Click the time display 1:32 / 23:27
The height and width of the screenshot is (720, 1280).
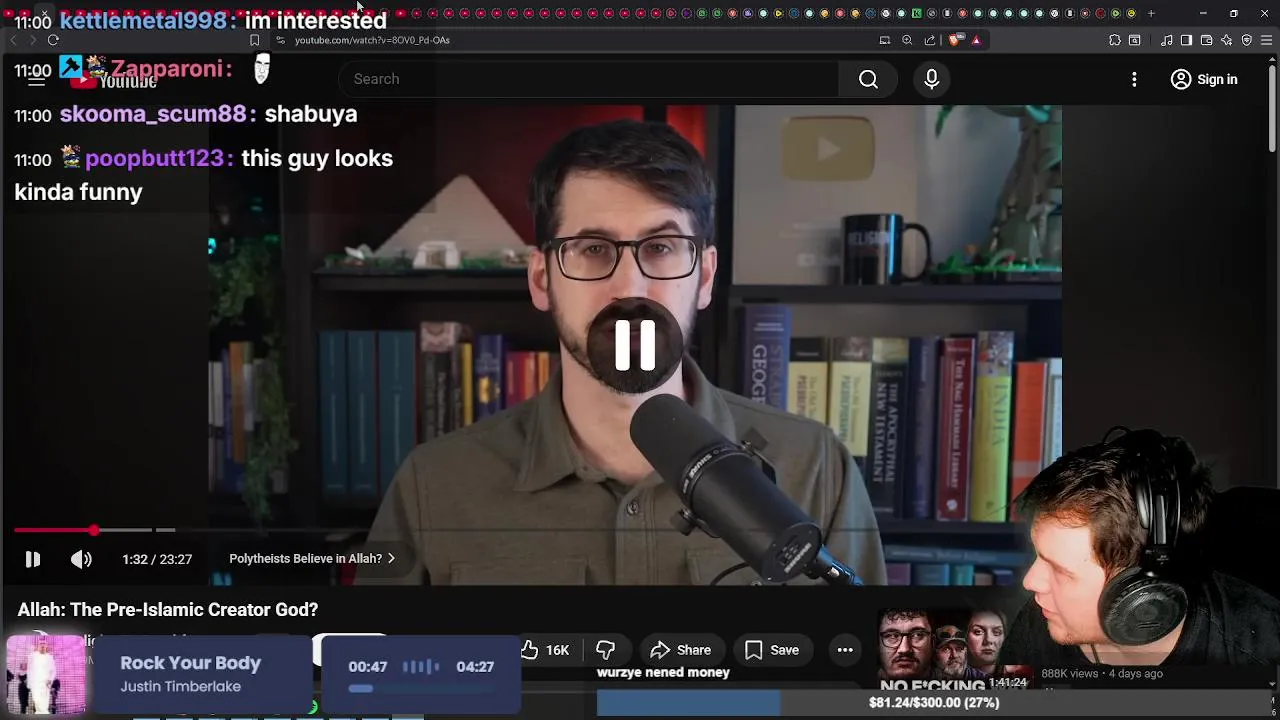(157, 559)
